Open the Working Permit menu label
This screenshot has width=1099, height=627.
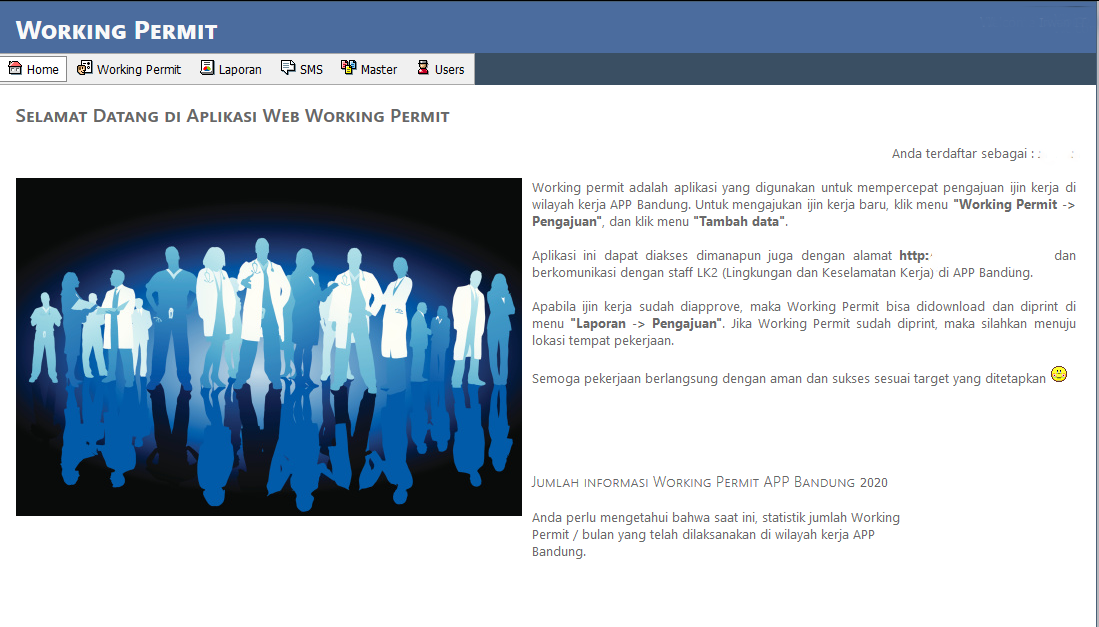click(x=139, y=70)
